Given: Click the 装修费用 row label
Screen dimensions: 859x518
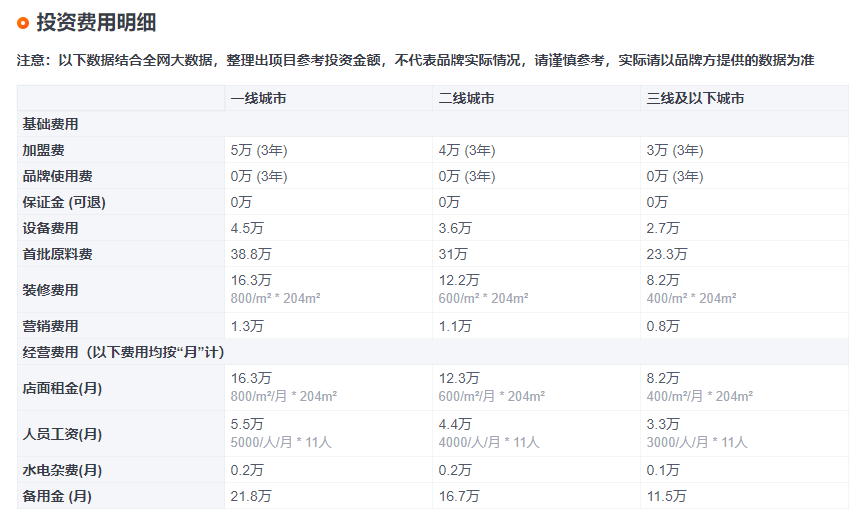Looking at the screenshot, I should [50, 290].
